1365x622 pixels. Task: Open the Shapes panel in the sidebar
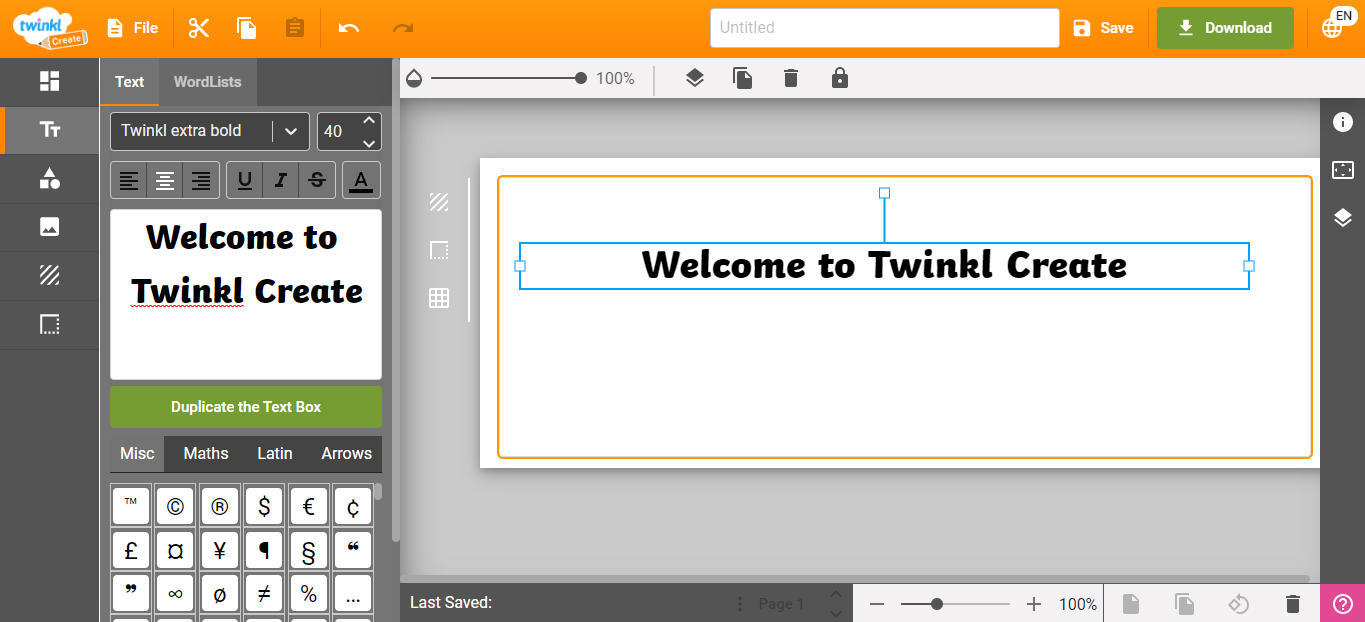49,178
